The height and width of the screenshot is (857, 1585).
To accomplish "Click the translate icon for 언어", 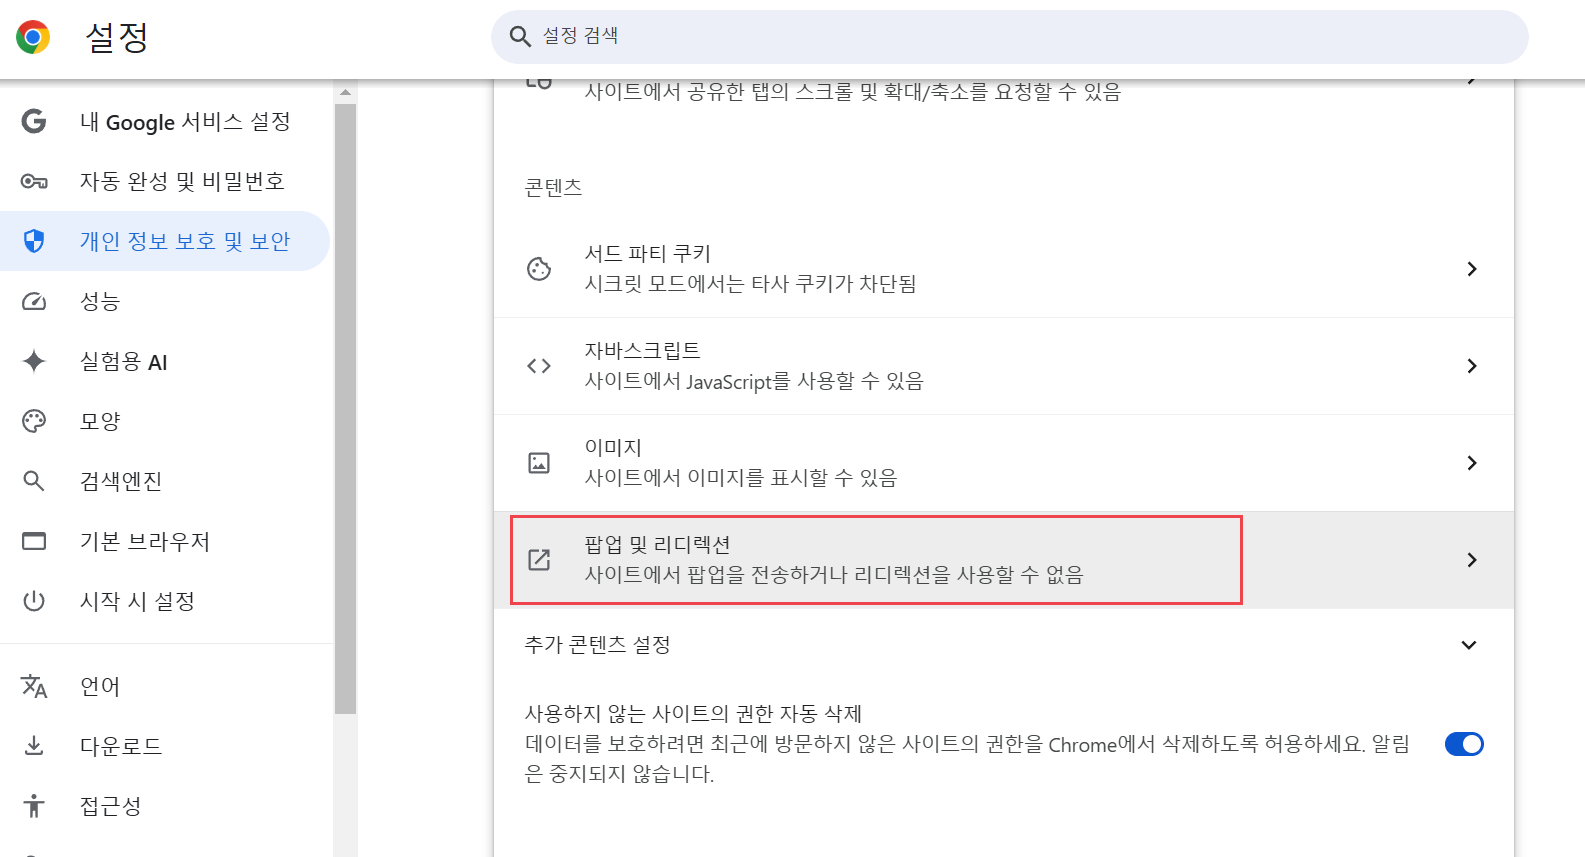I will pos(34,686).
